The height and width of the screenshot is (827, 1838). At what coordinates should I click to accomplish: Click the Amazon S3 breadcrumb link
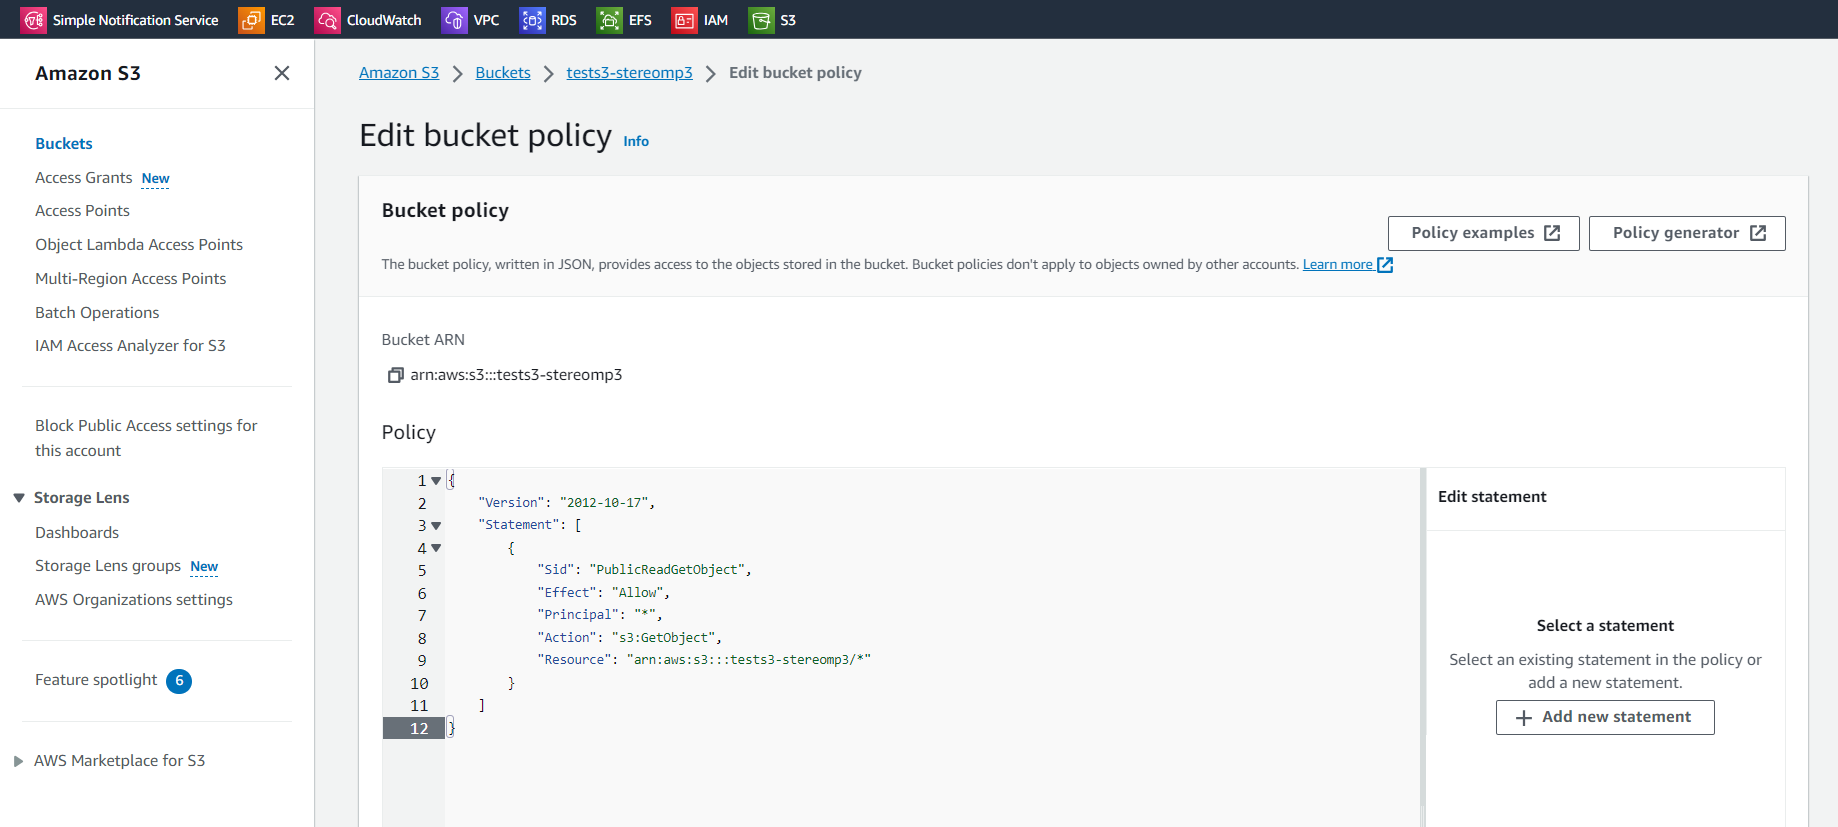coord(399,73)
